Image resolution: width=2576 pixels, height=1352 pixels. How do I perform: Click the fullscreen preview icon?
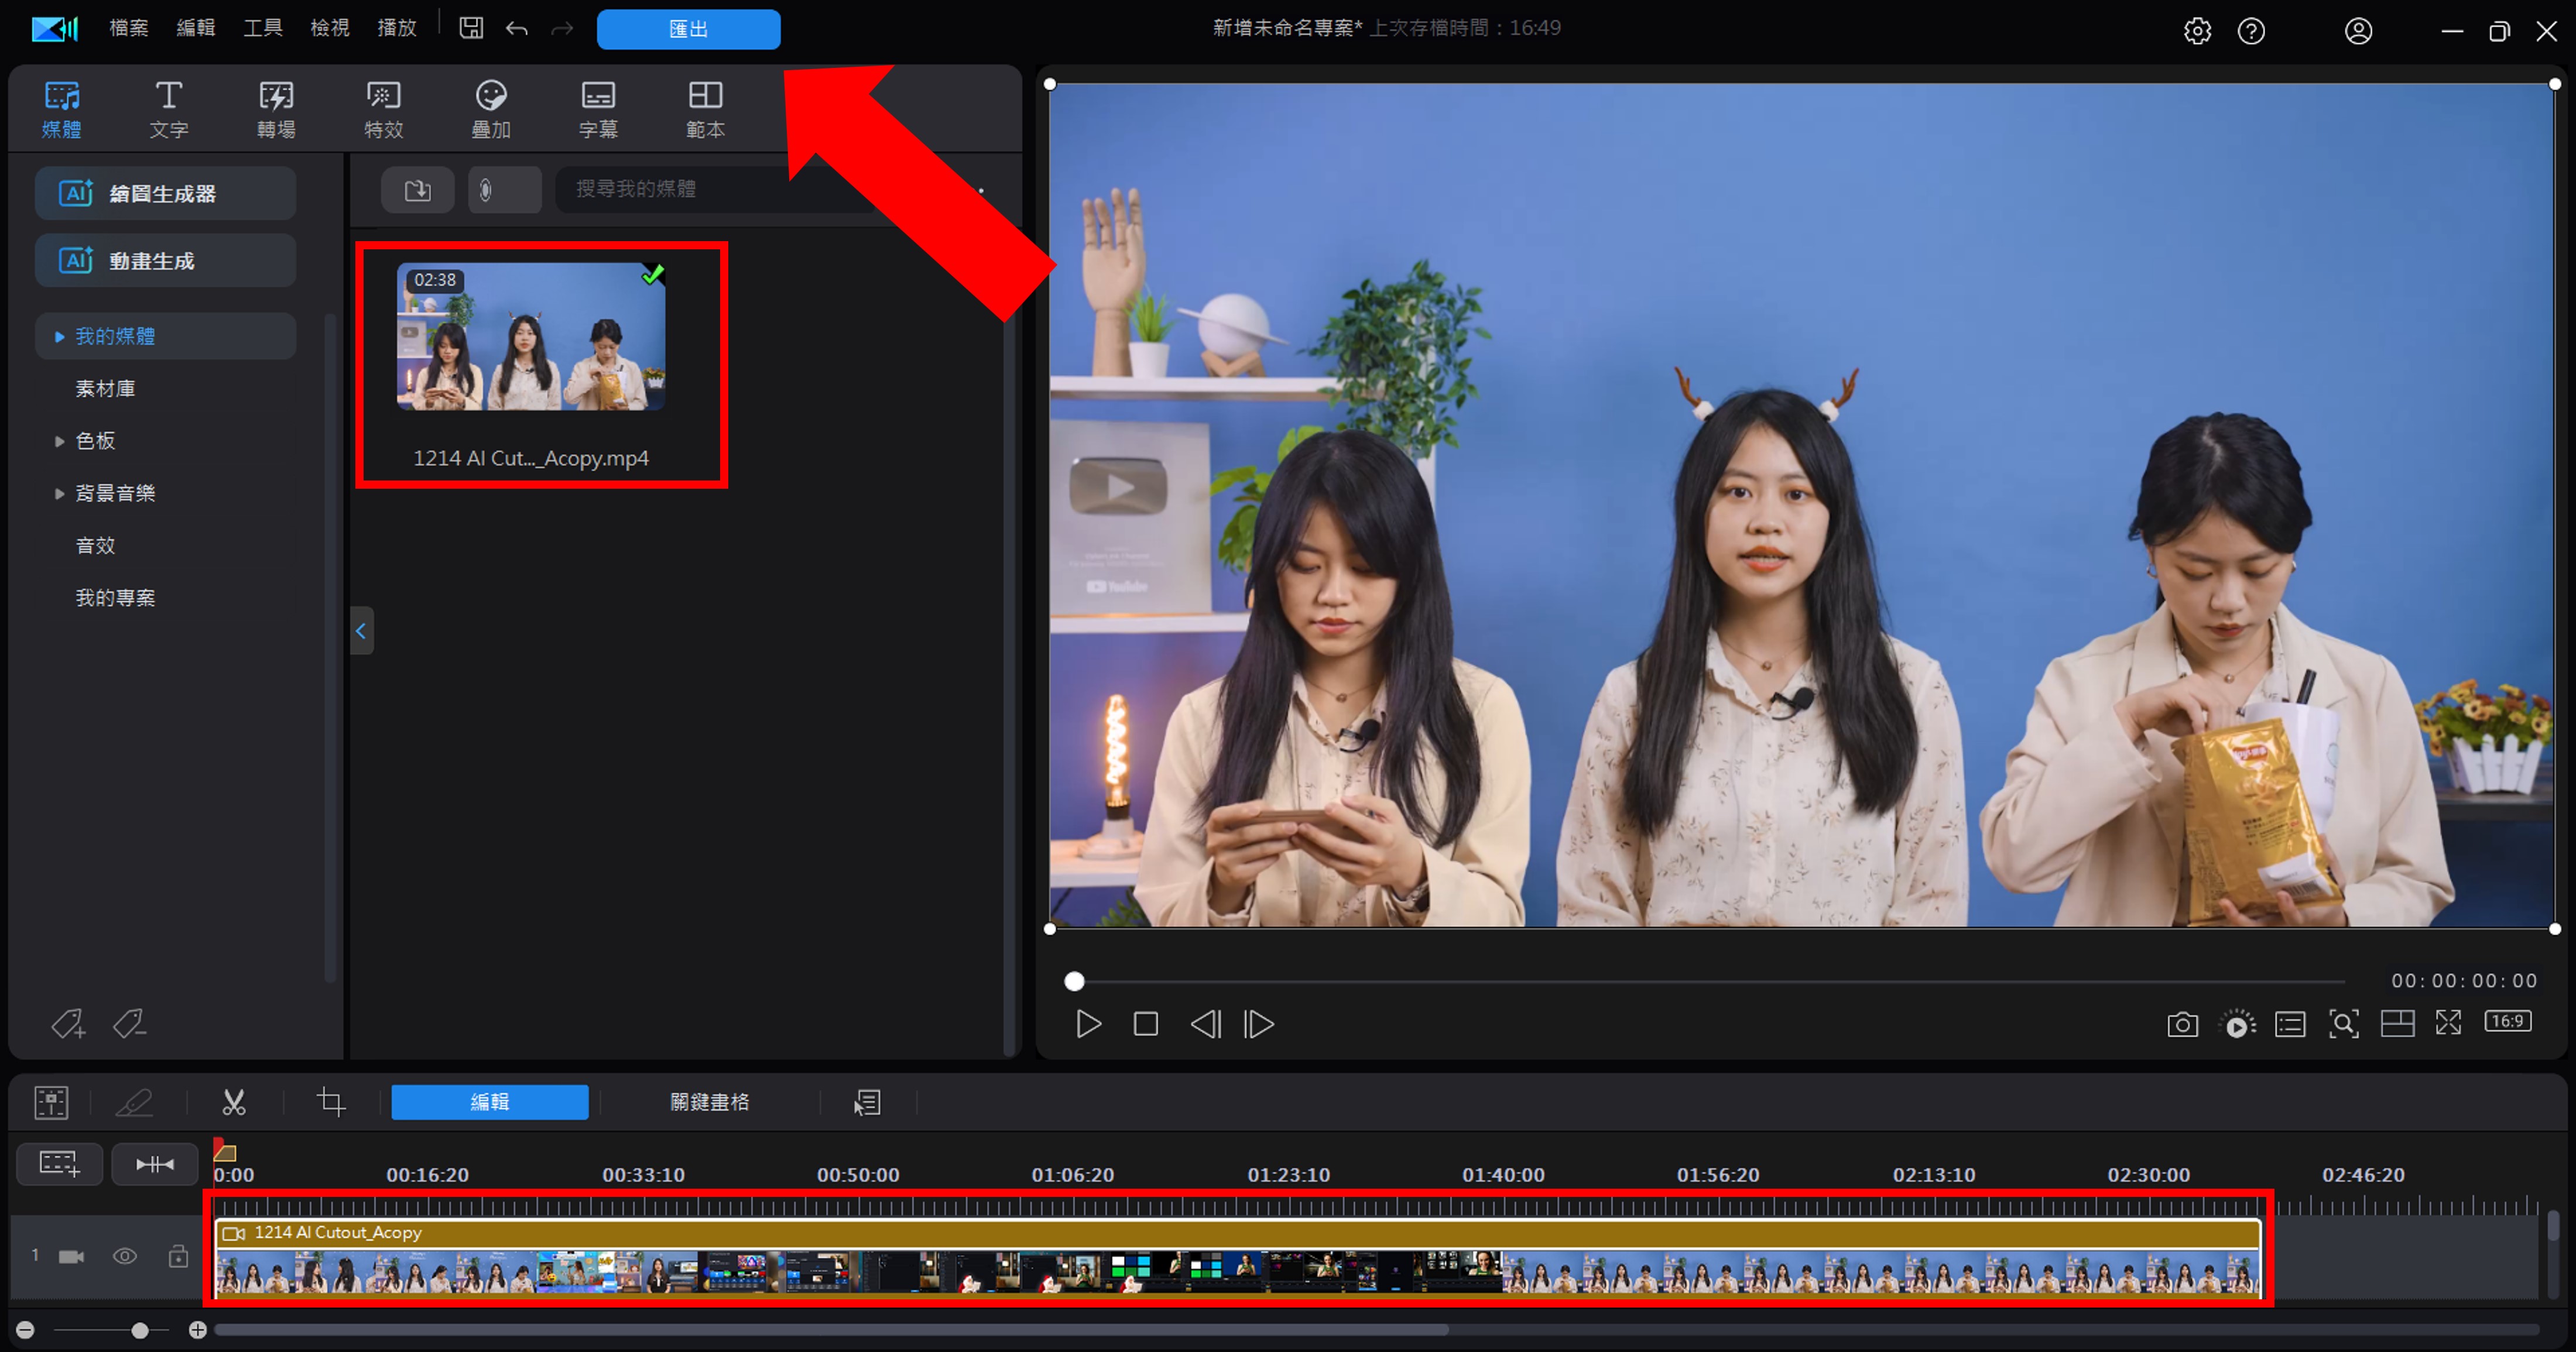pos(2448,1022)
